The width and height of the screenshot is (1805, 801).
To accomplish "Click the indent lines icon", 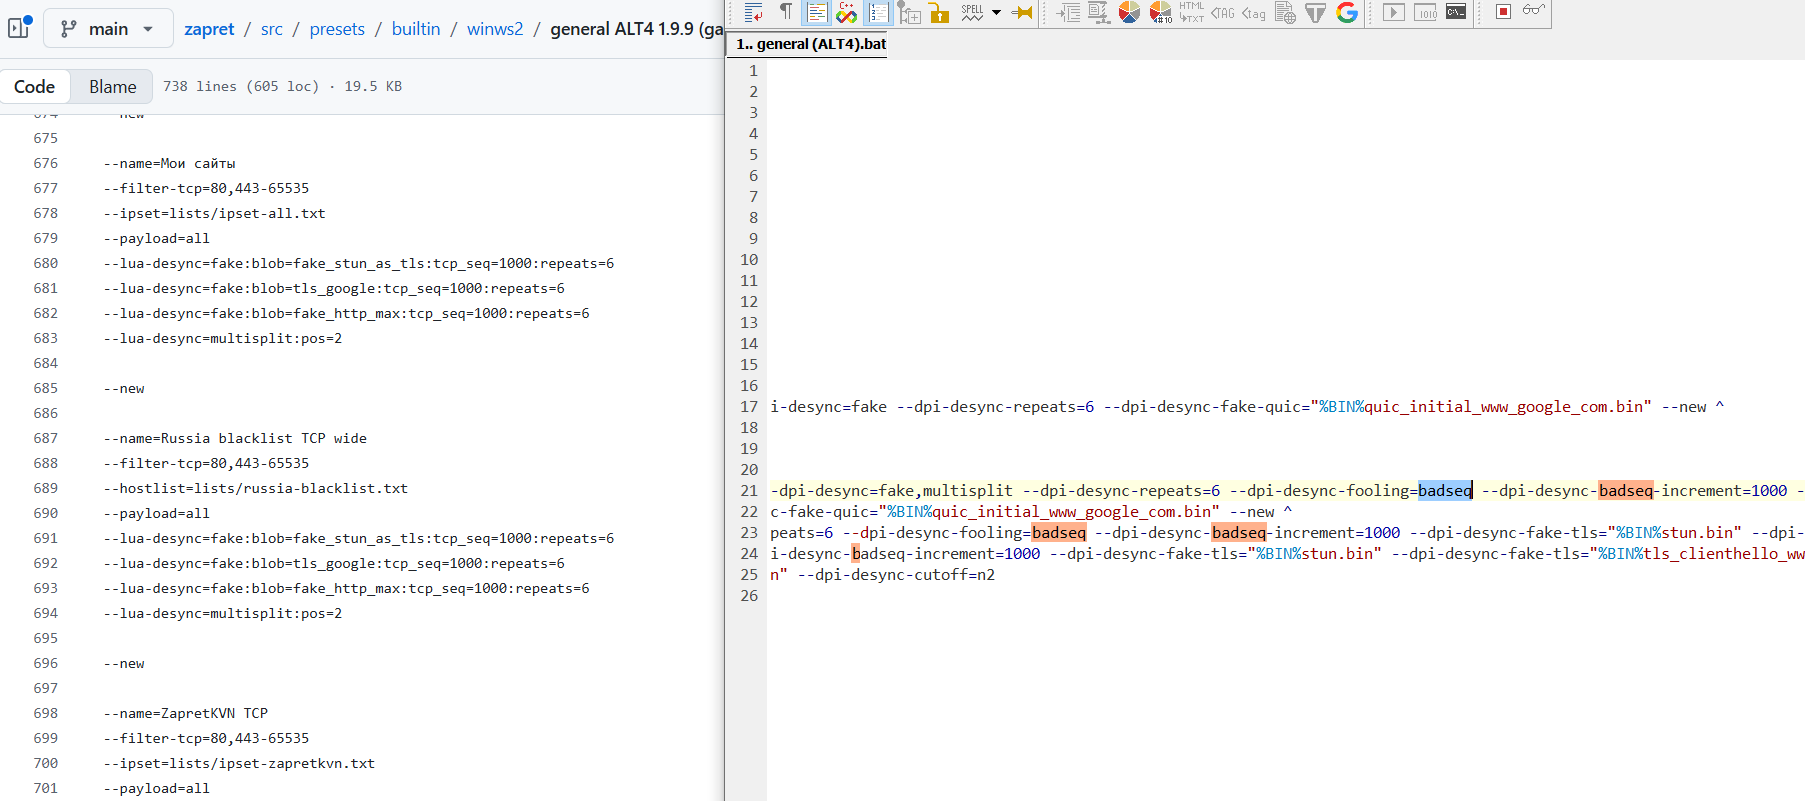I will (1068, 12).
